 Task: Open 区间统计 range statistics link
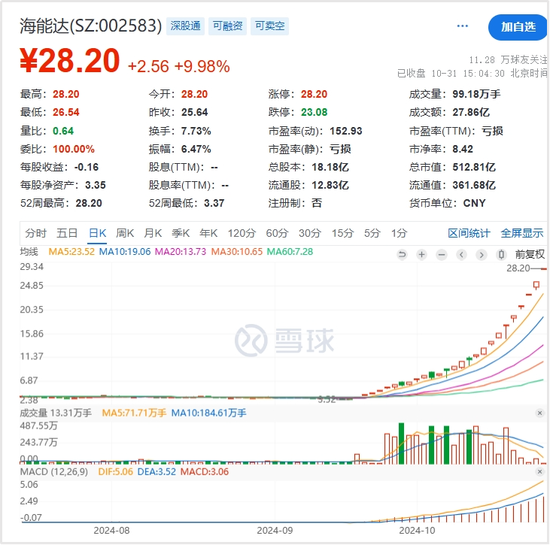(469, 233)
